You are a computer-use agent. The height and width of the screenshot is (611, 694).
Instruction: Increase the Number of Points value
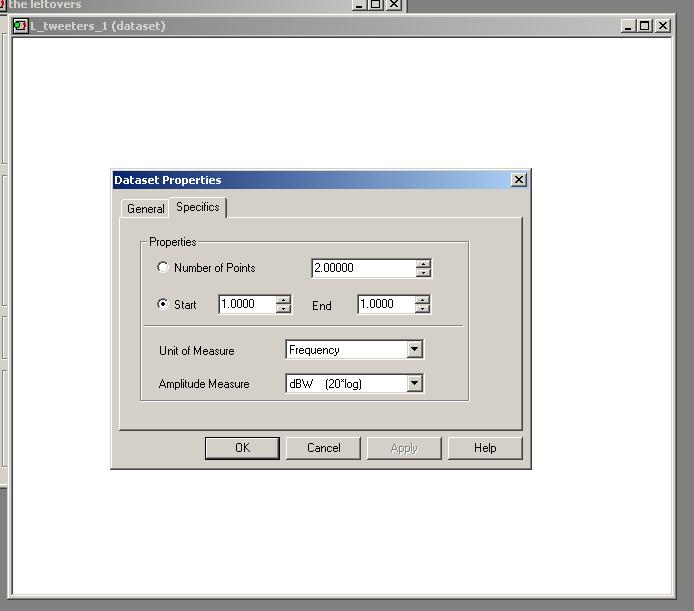coord(423,263)
